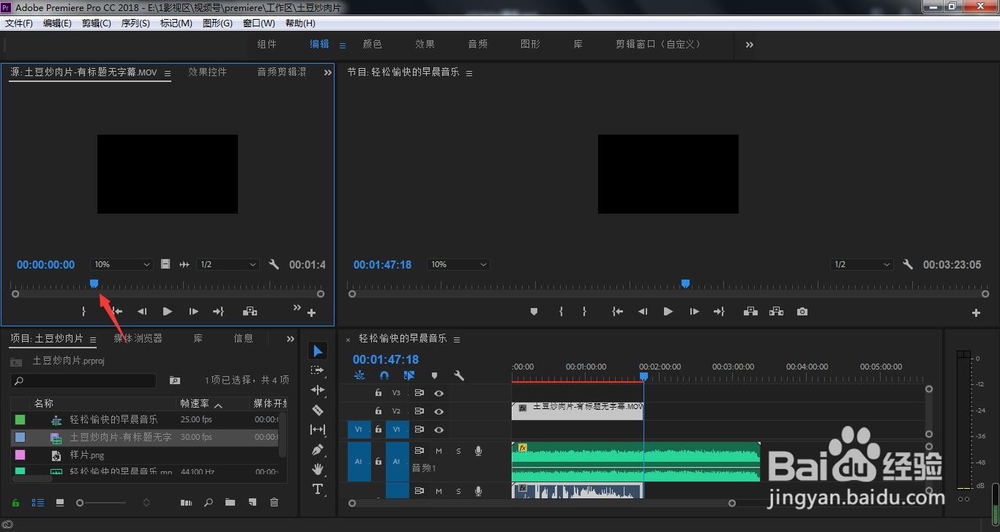Open Program monitor panel menu

pos(469,73)
